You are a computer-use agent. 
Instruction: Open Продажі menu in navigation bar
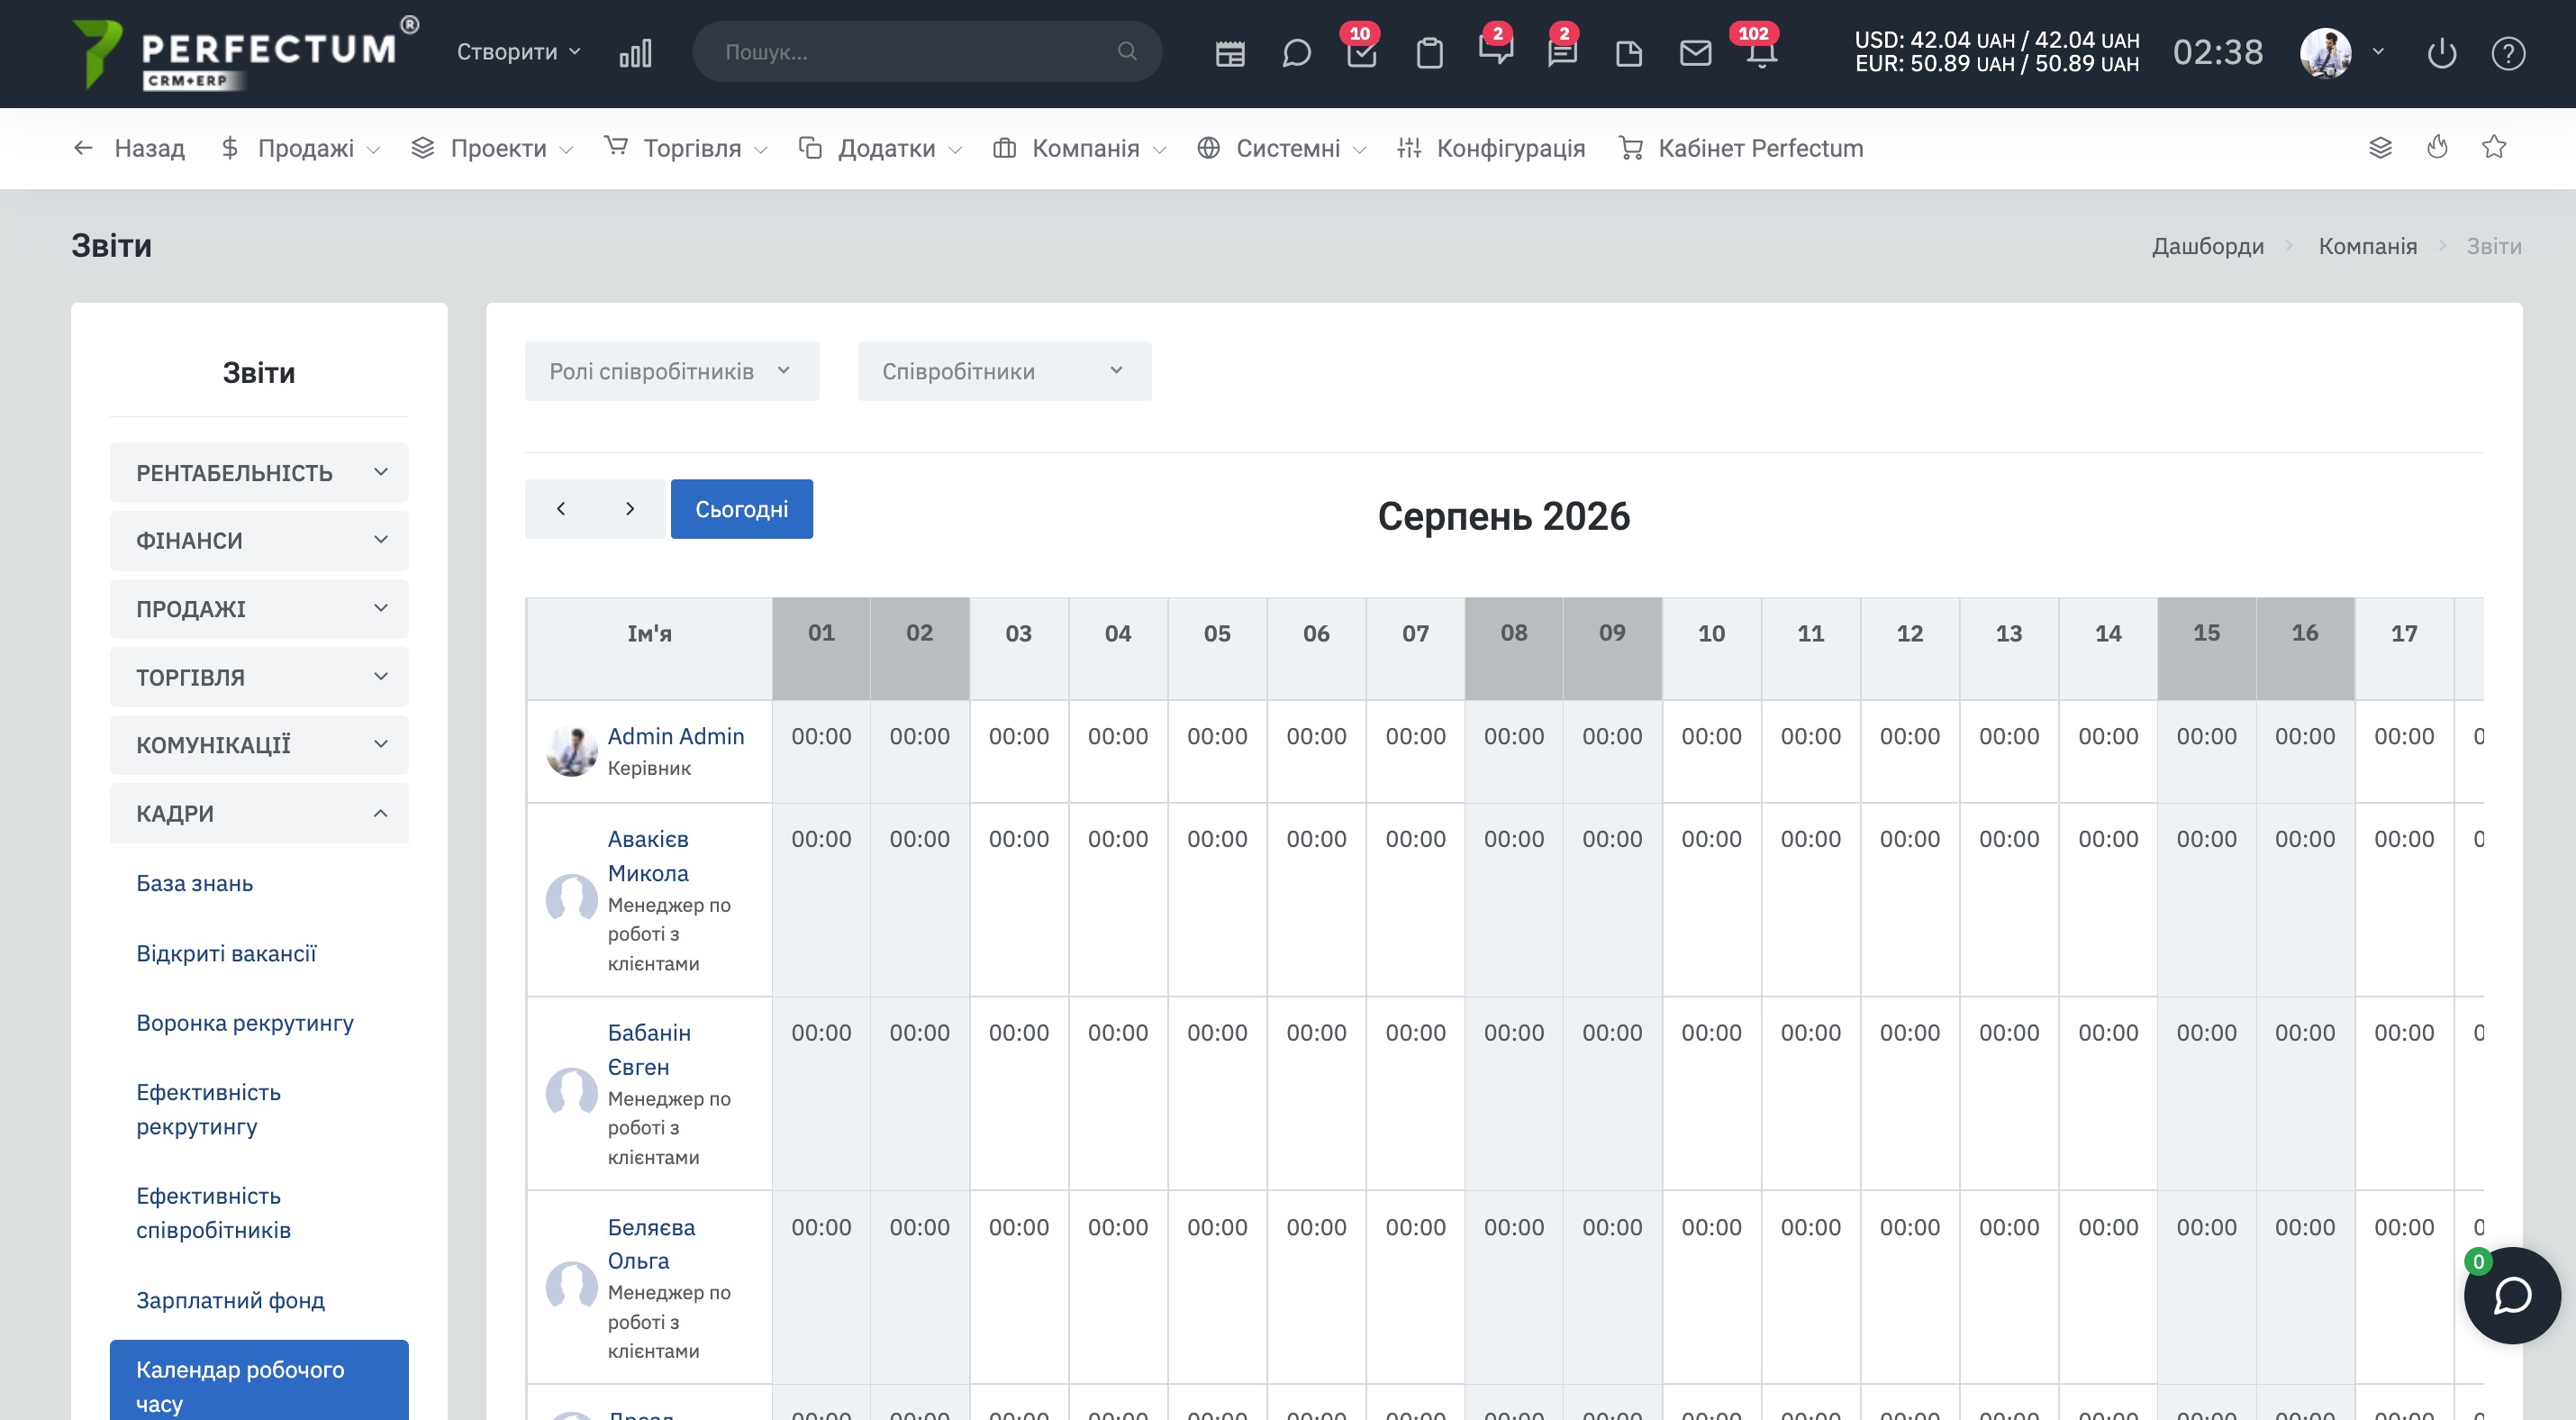click(300, 148)
